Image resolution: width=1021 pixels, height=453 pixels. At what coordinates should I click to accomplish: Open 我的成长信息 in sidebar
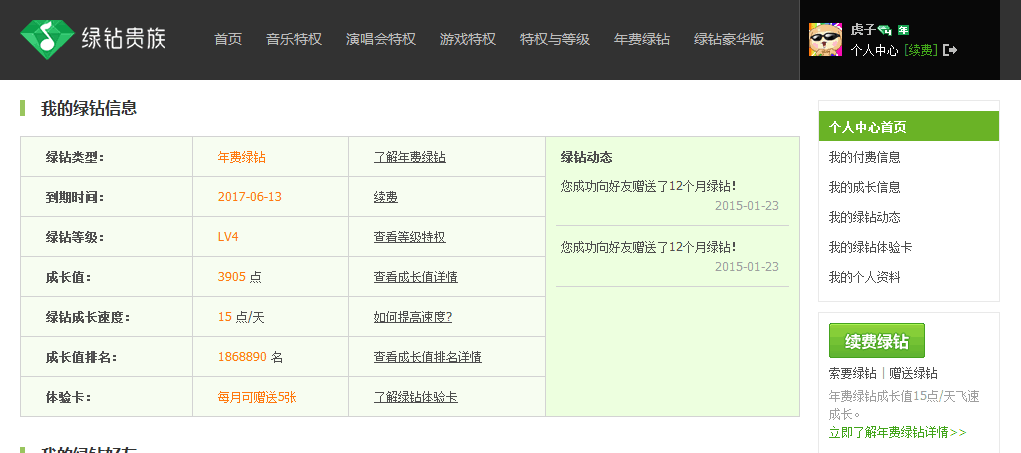click(864, 187)
